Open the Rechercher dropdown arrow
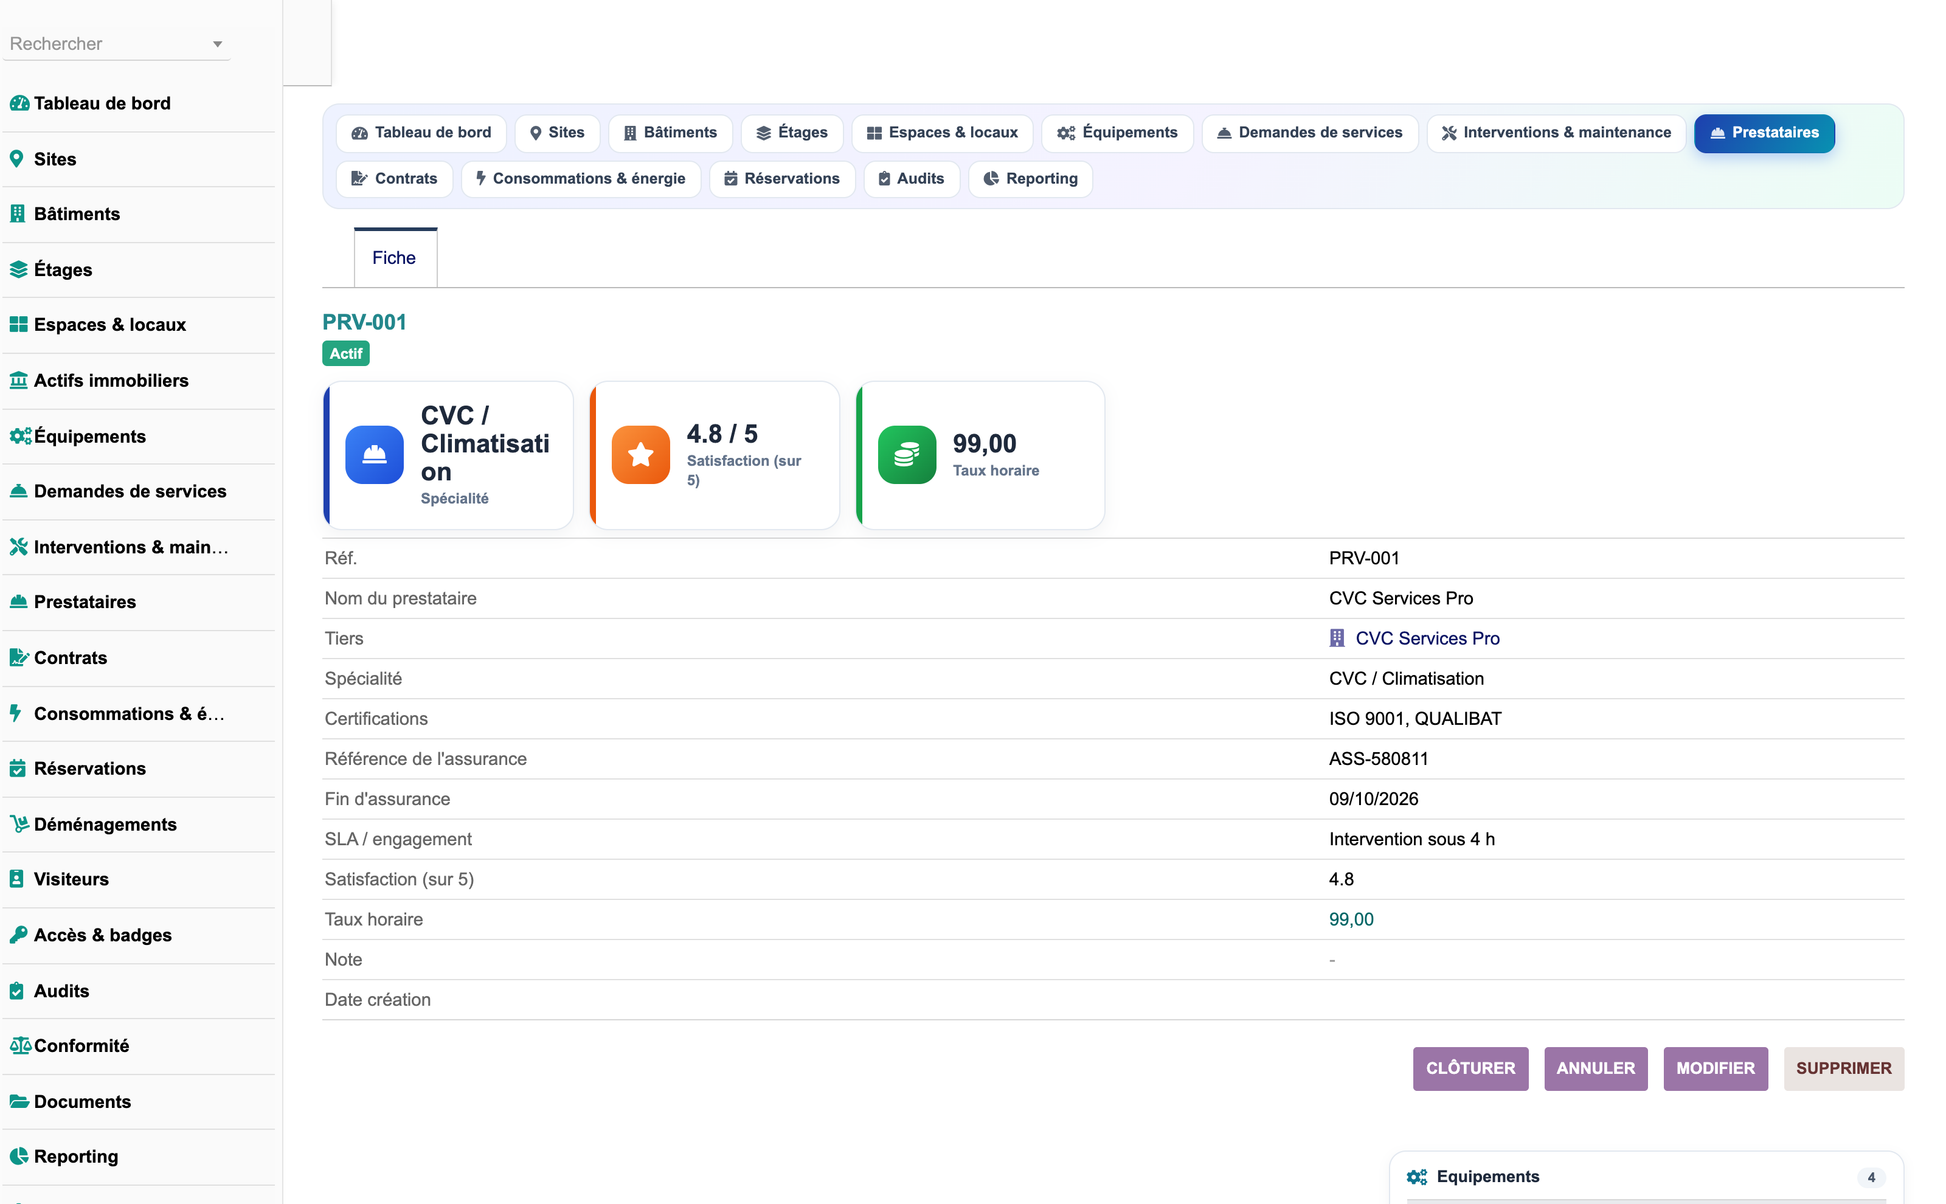 (x=217, y=44)
